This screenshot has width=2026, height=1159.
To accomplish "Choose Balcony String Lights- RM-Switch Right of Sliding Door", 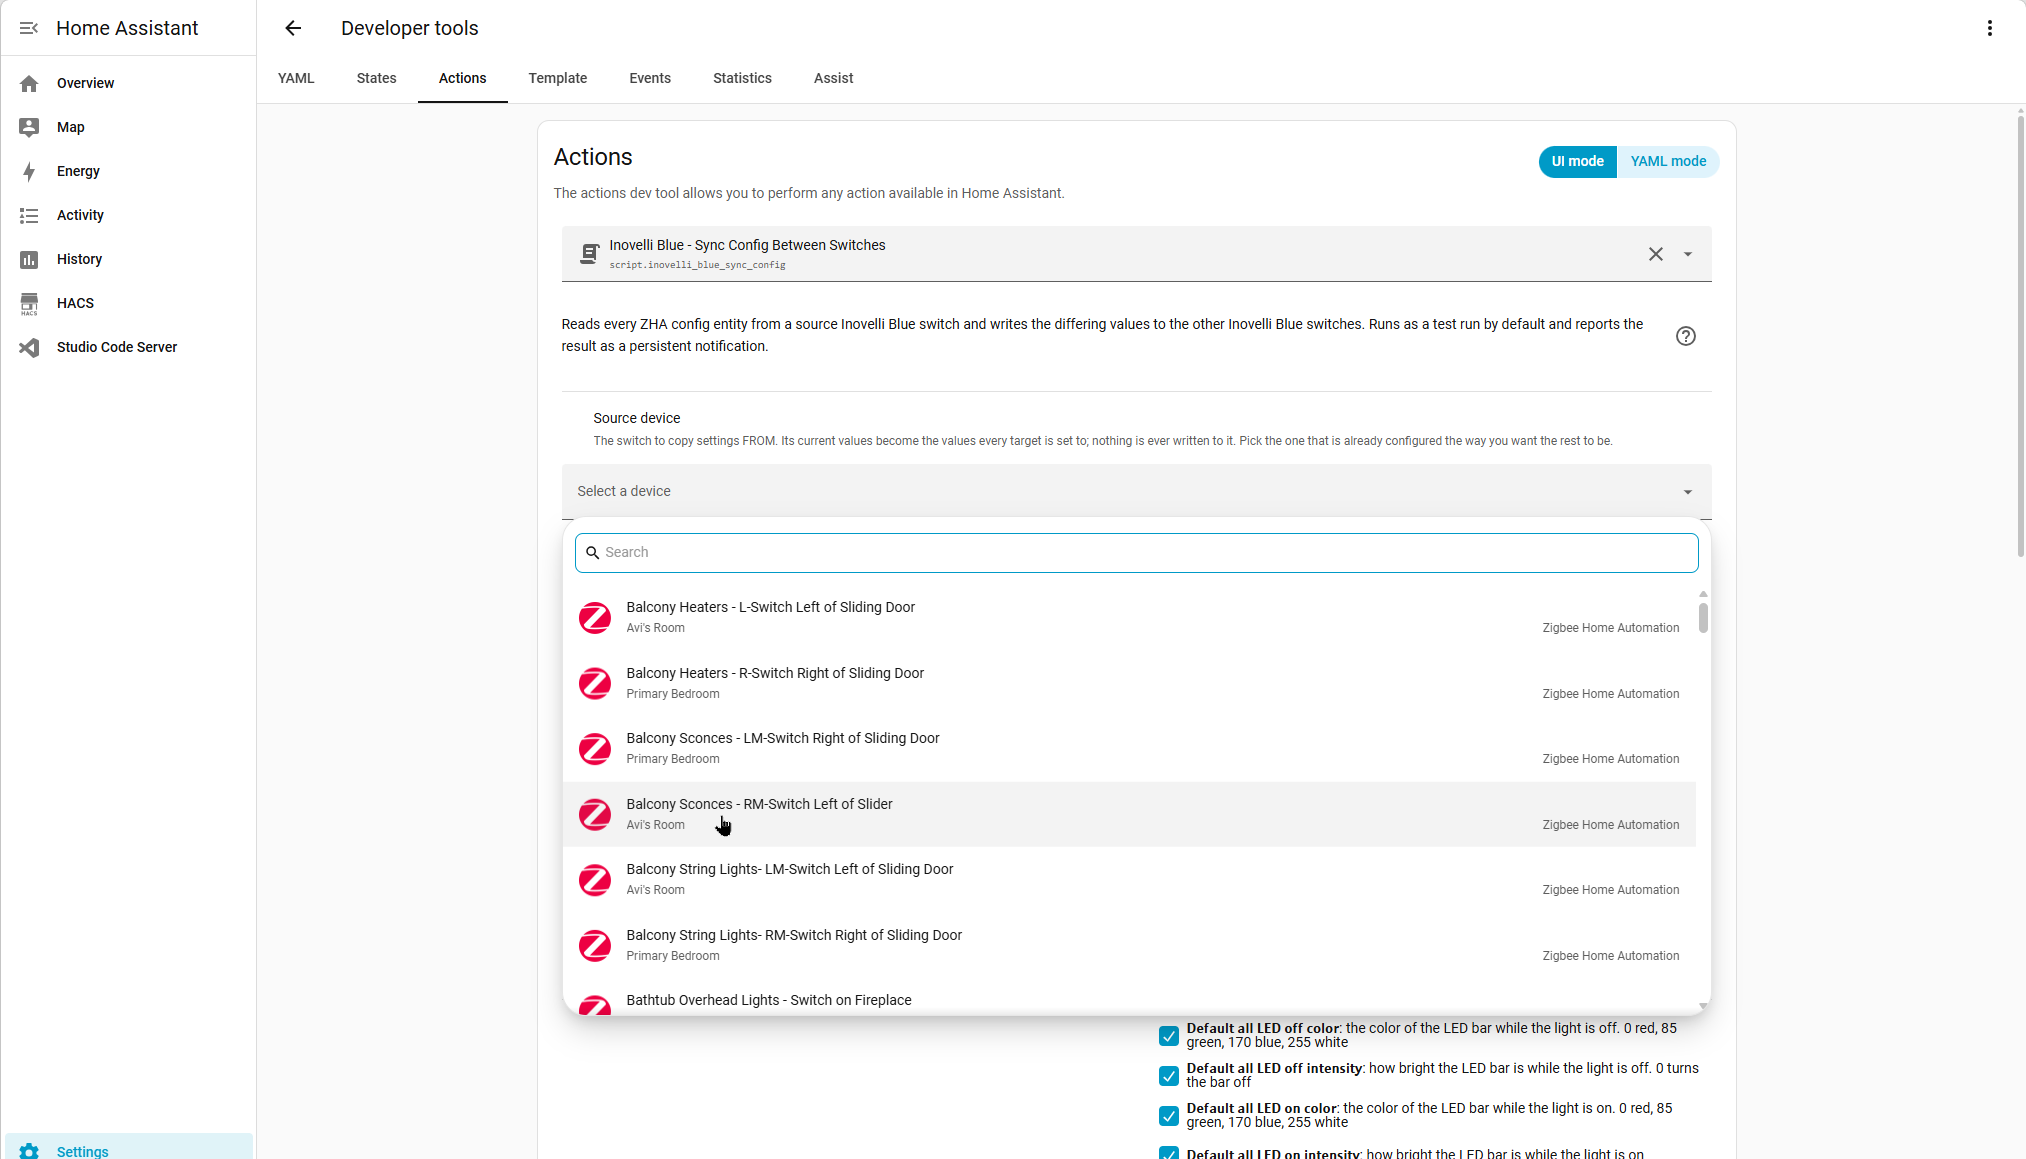I will (1129, 946).
